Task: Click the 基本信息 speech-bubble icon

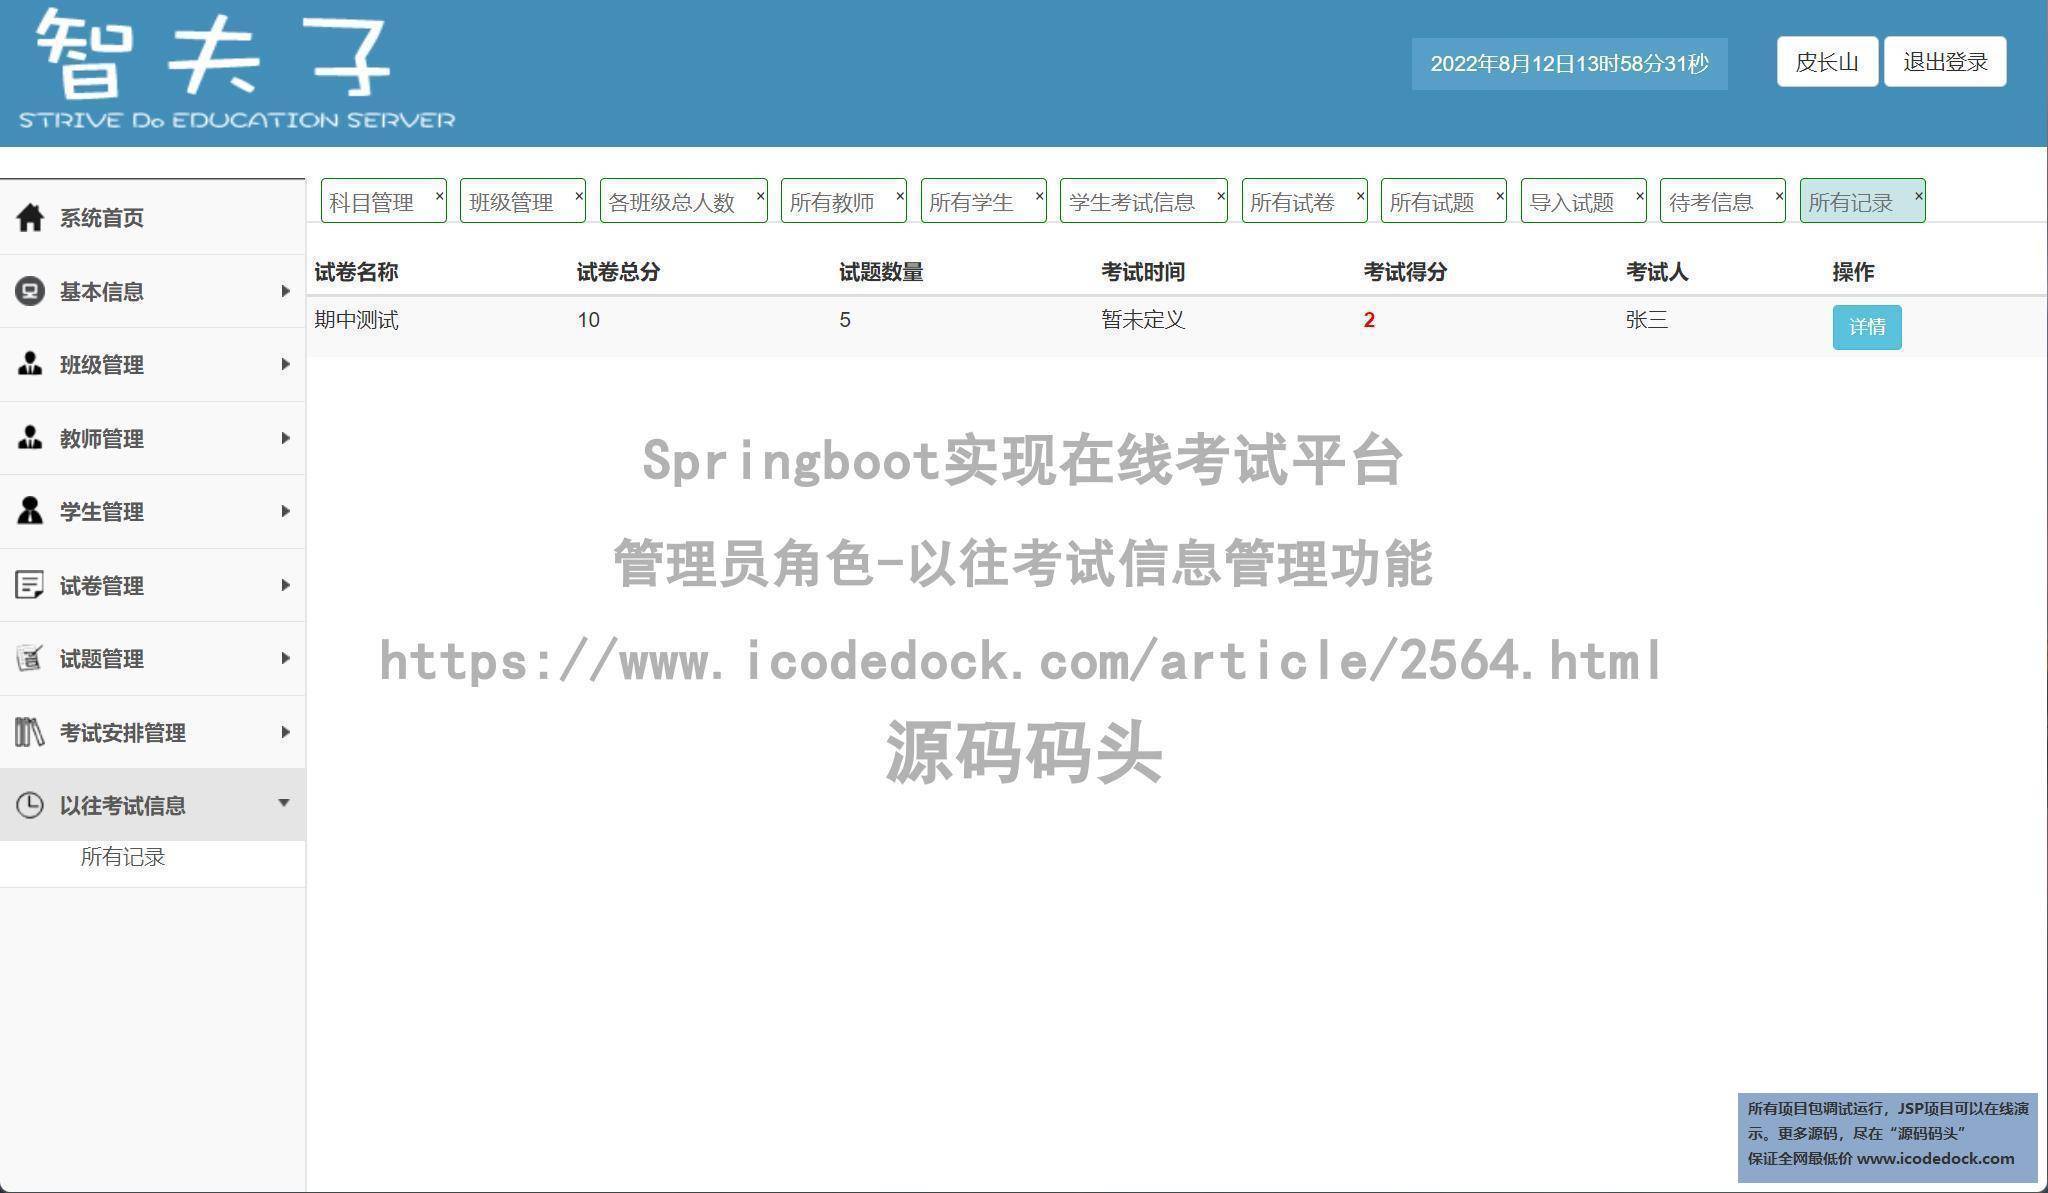Action: pyautogui.click(x=29, y=291)
